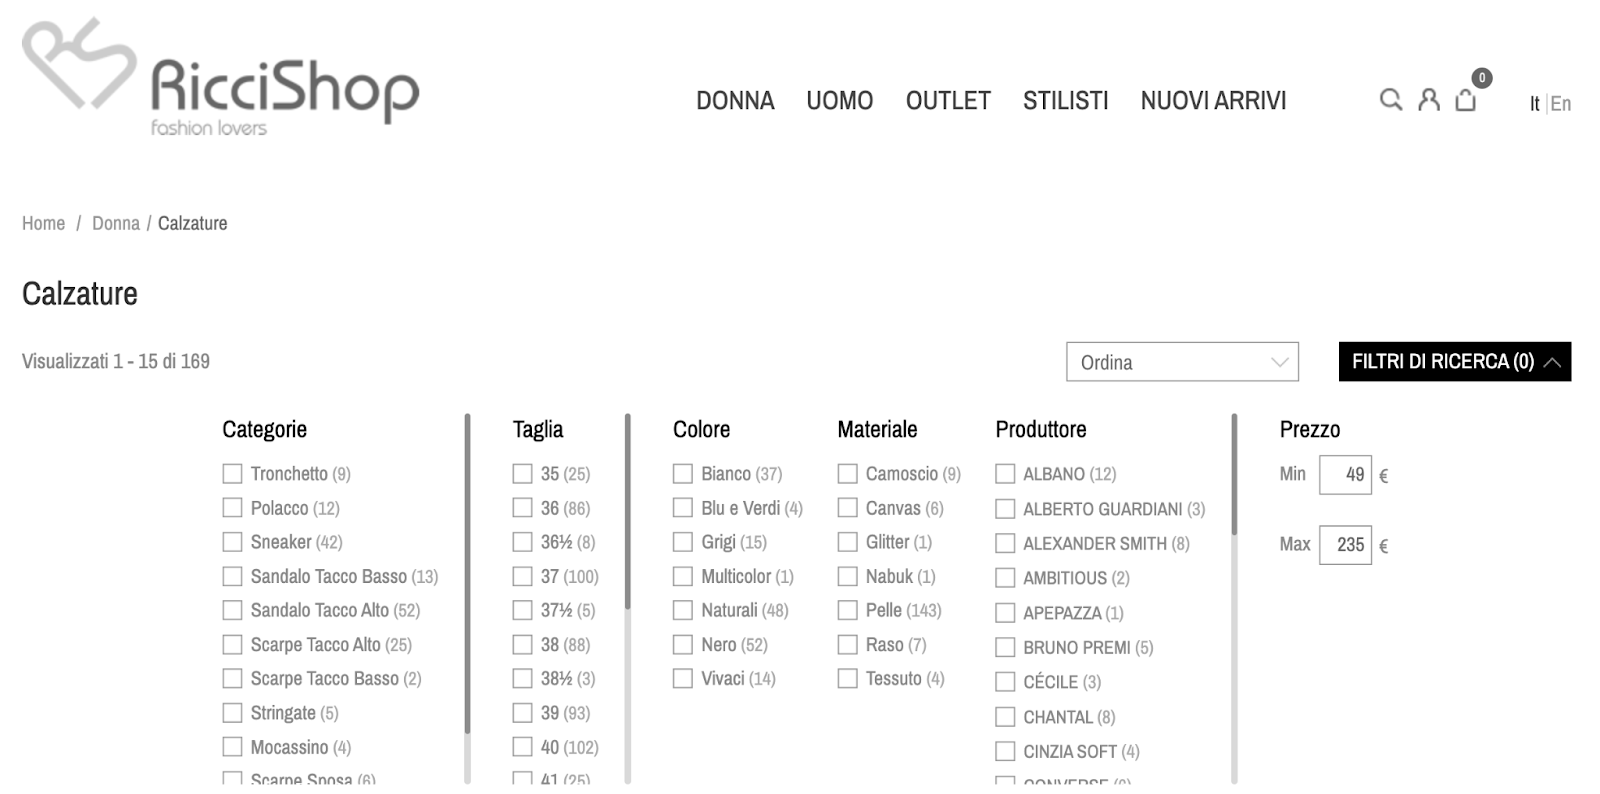1600x794 pixels.
Task: Select the ALBANO brand checkbox
Action: tap(1005, 474)
